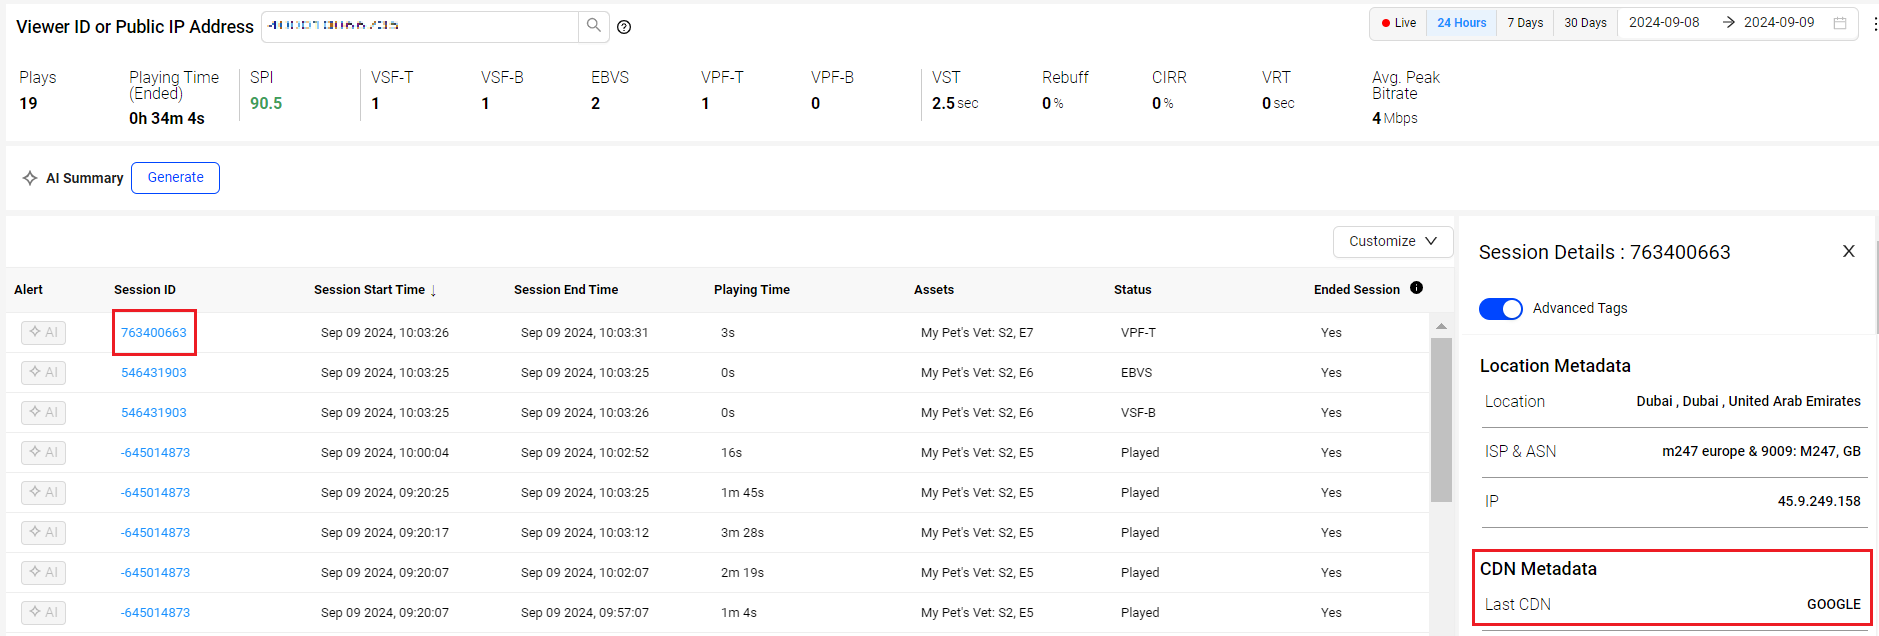The image size is (1879, 636).
Task: Click AI icon for session 763400663
Action: click(x=43, y=332)
